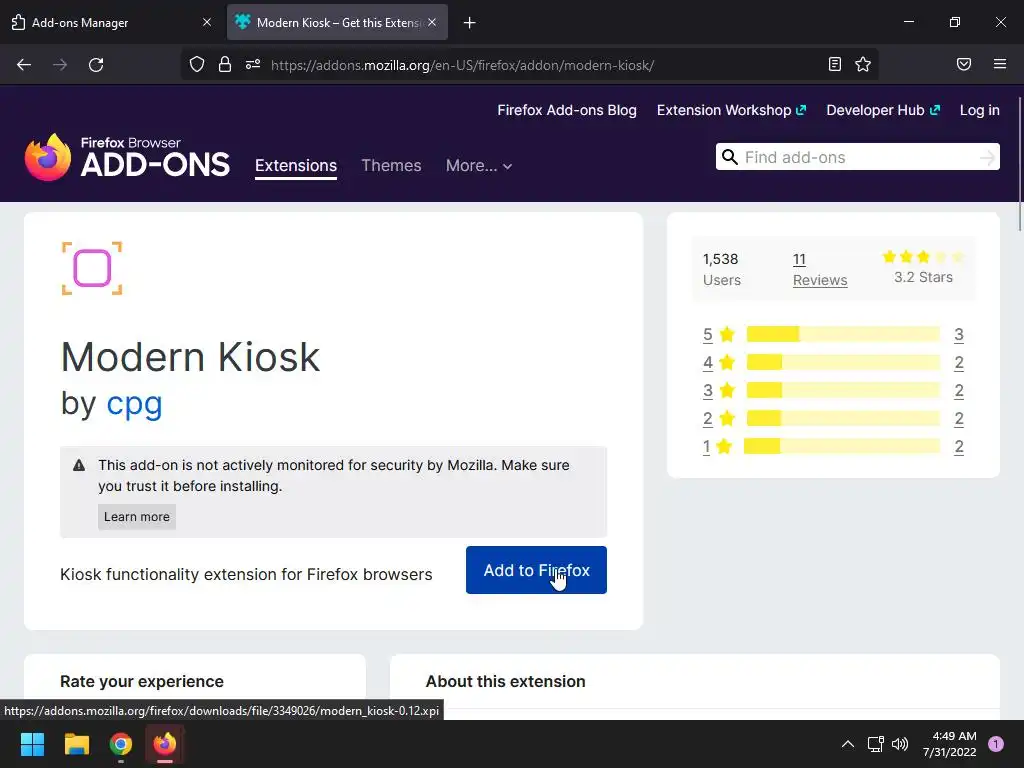This screenshot has height=768, width=1024.
Task: Open the clock showing 4:49 AM
Action: point(950,744)
